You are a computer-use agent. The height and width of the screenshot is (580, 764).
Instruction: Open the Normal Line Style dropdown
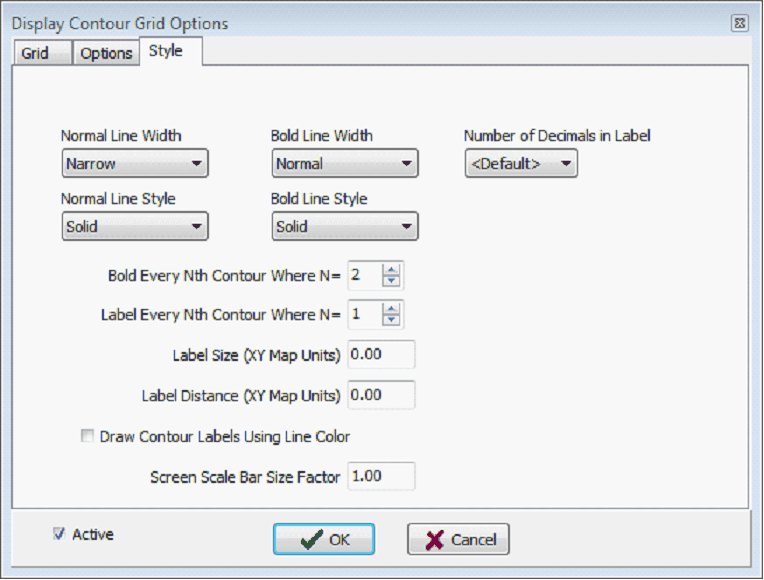click(x=135, y=226)
